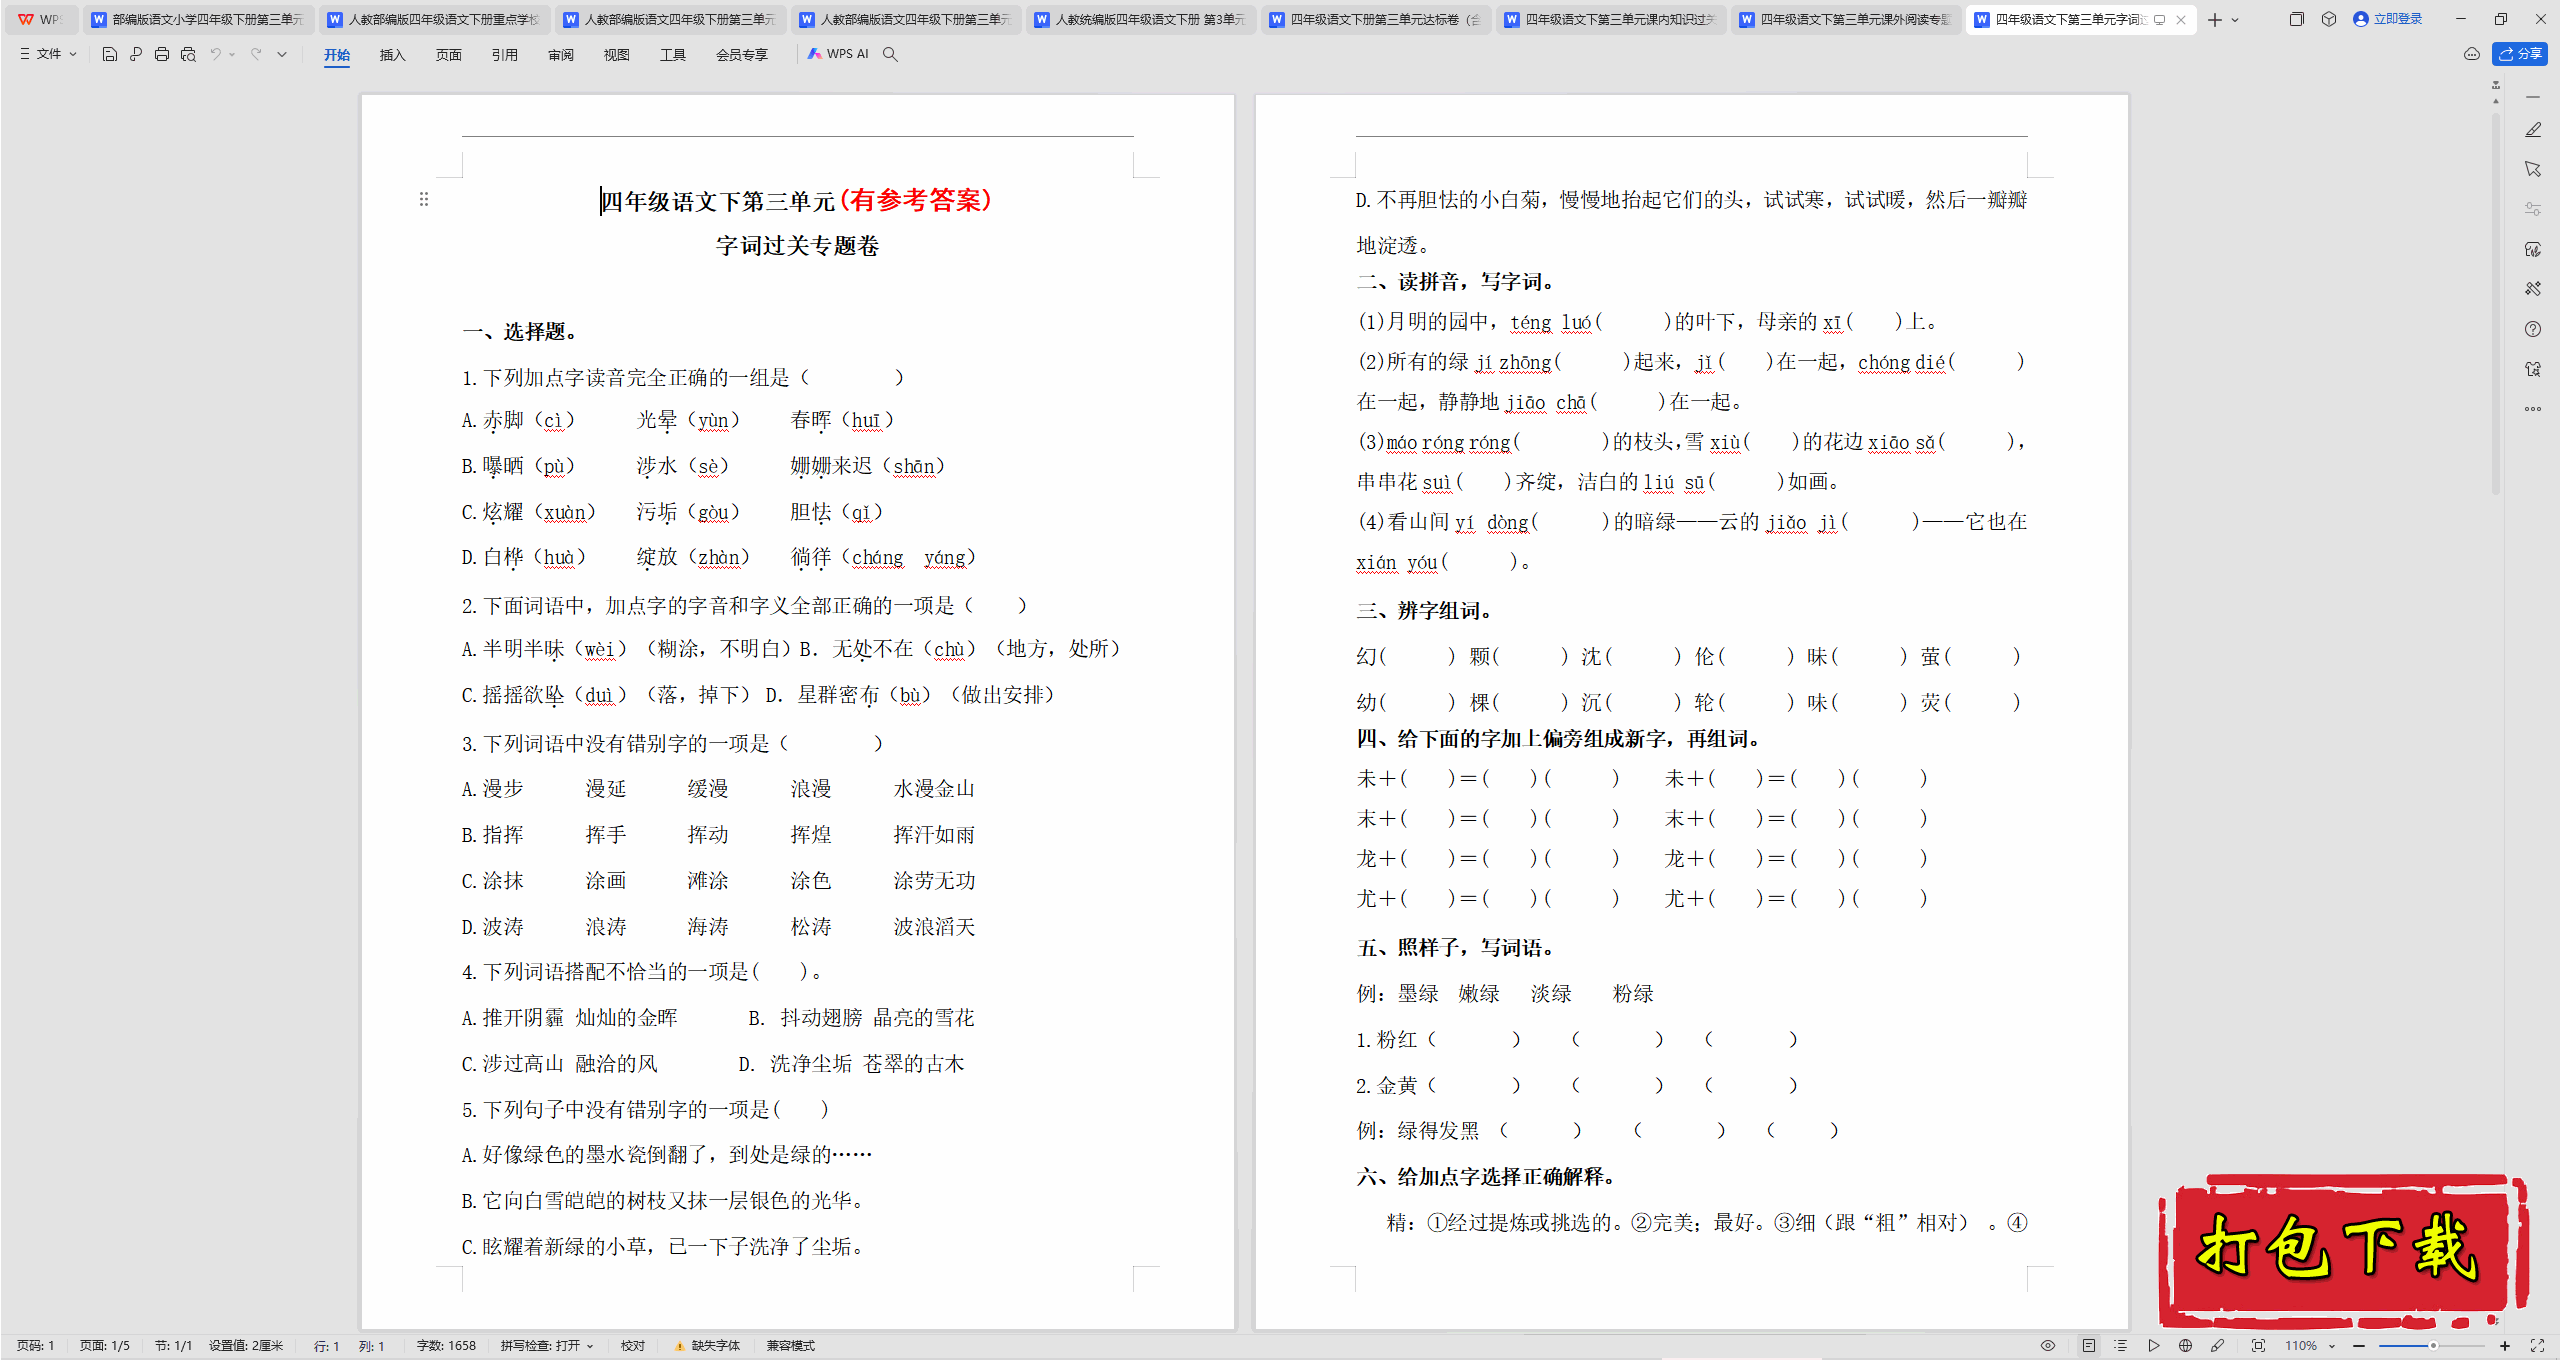
Task: Click the fit-page focus icon in the status bar
Action: [x=2259, y=1346]
